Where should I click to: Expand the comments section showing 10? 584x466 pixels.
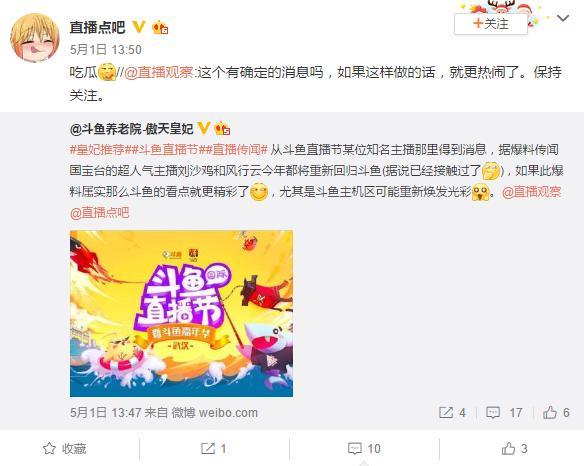(364, 448)
